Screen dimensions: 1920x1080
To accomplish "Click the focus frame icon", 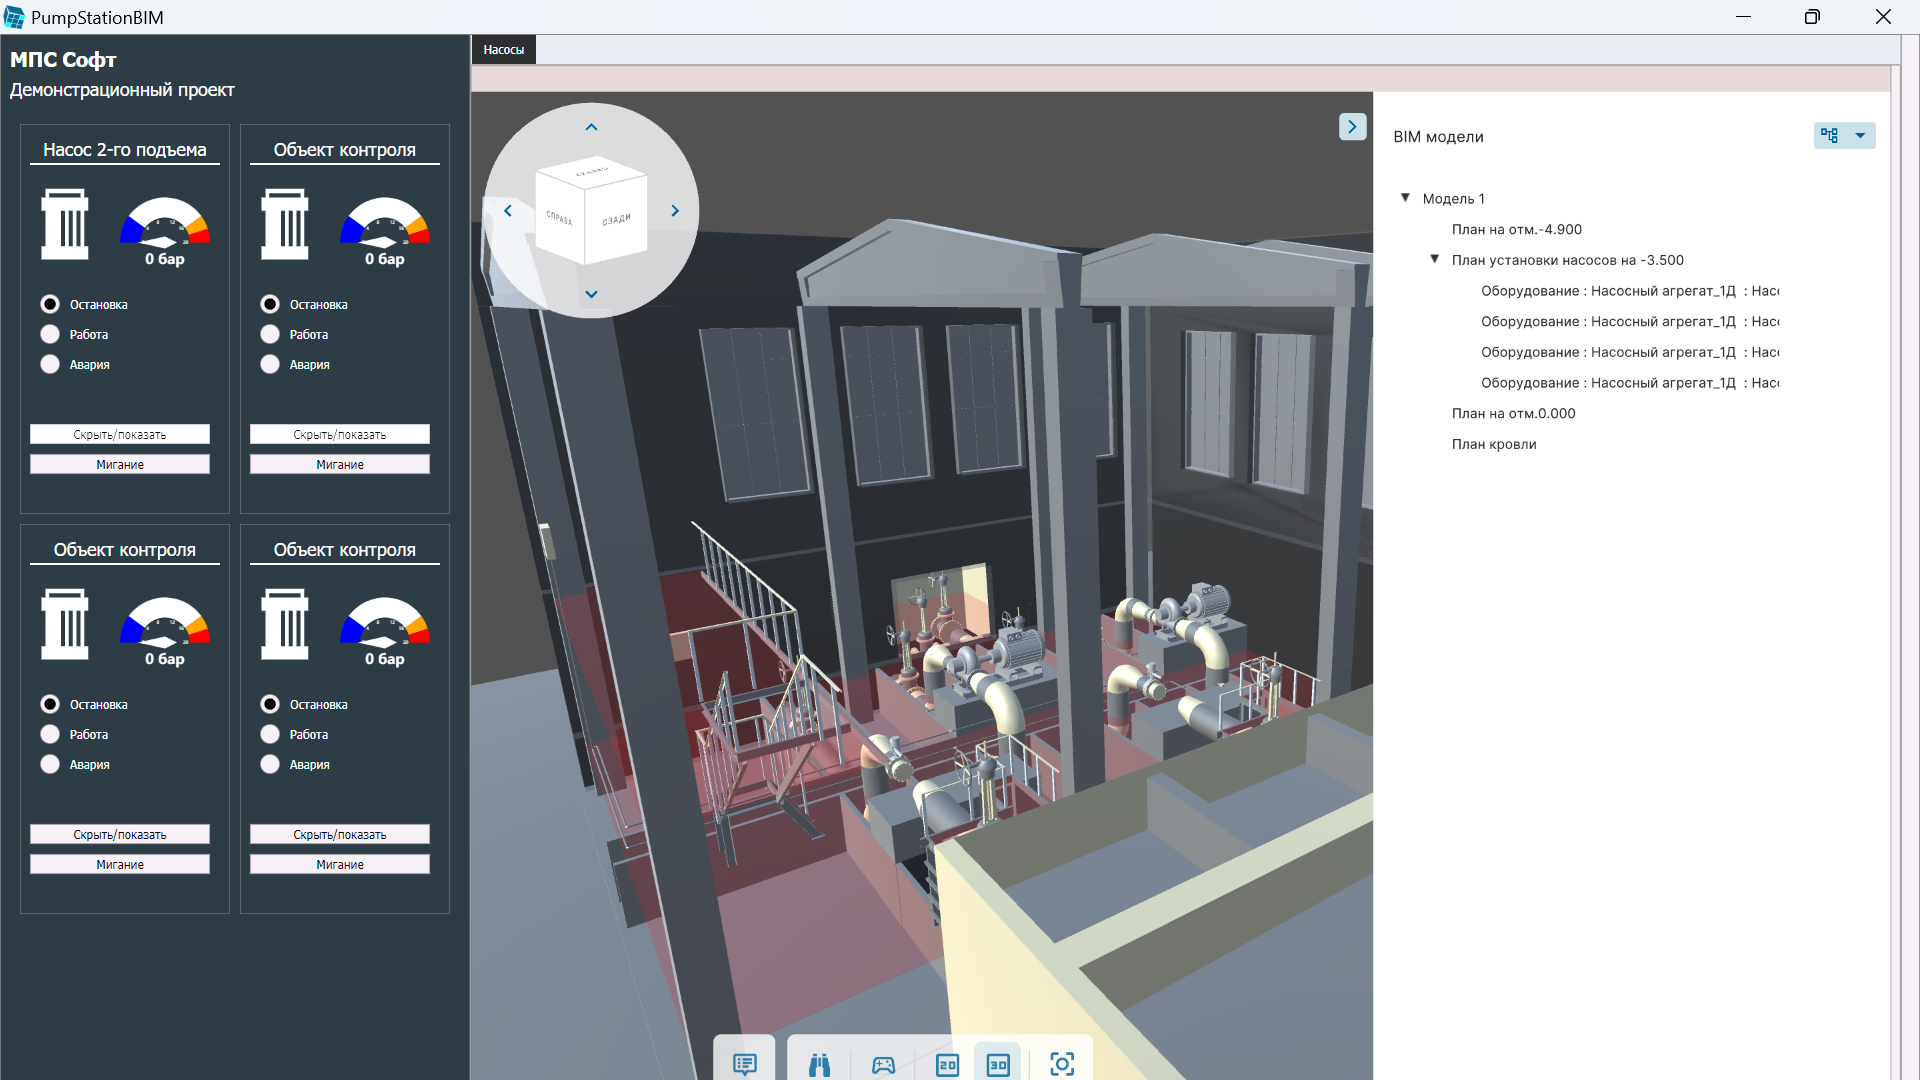I will tap(1062, 1064).
